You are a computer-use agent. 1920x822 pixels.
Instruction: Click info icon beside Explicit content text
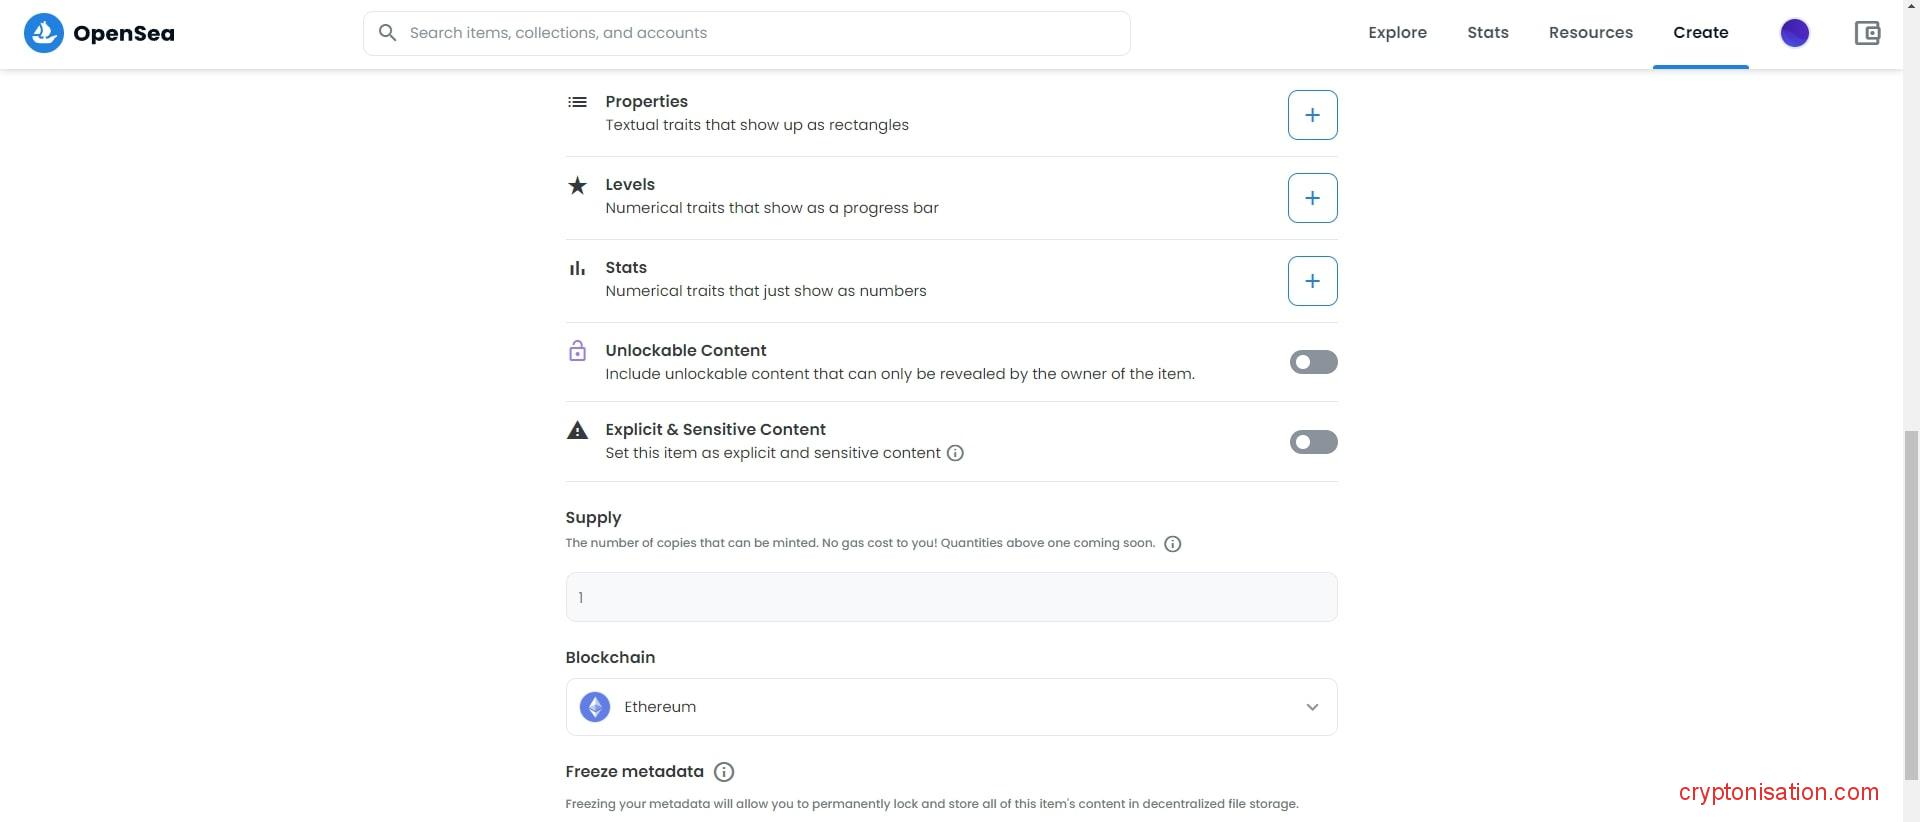pyautogui.click(x=955, y=453)
